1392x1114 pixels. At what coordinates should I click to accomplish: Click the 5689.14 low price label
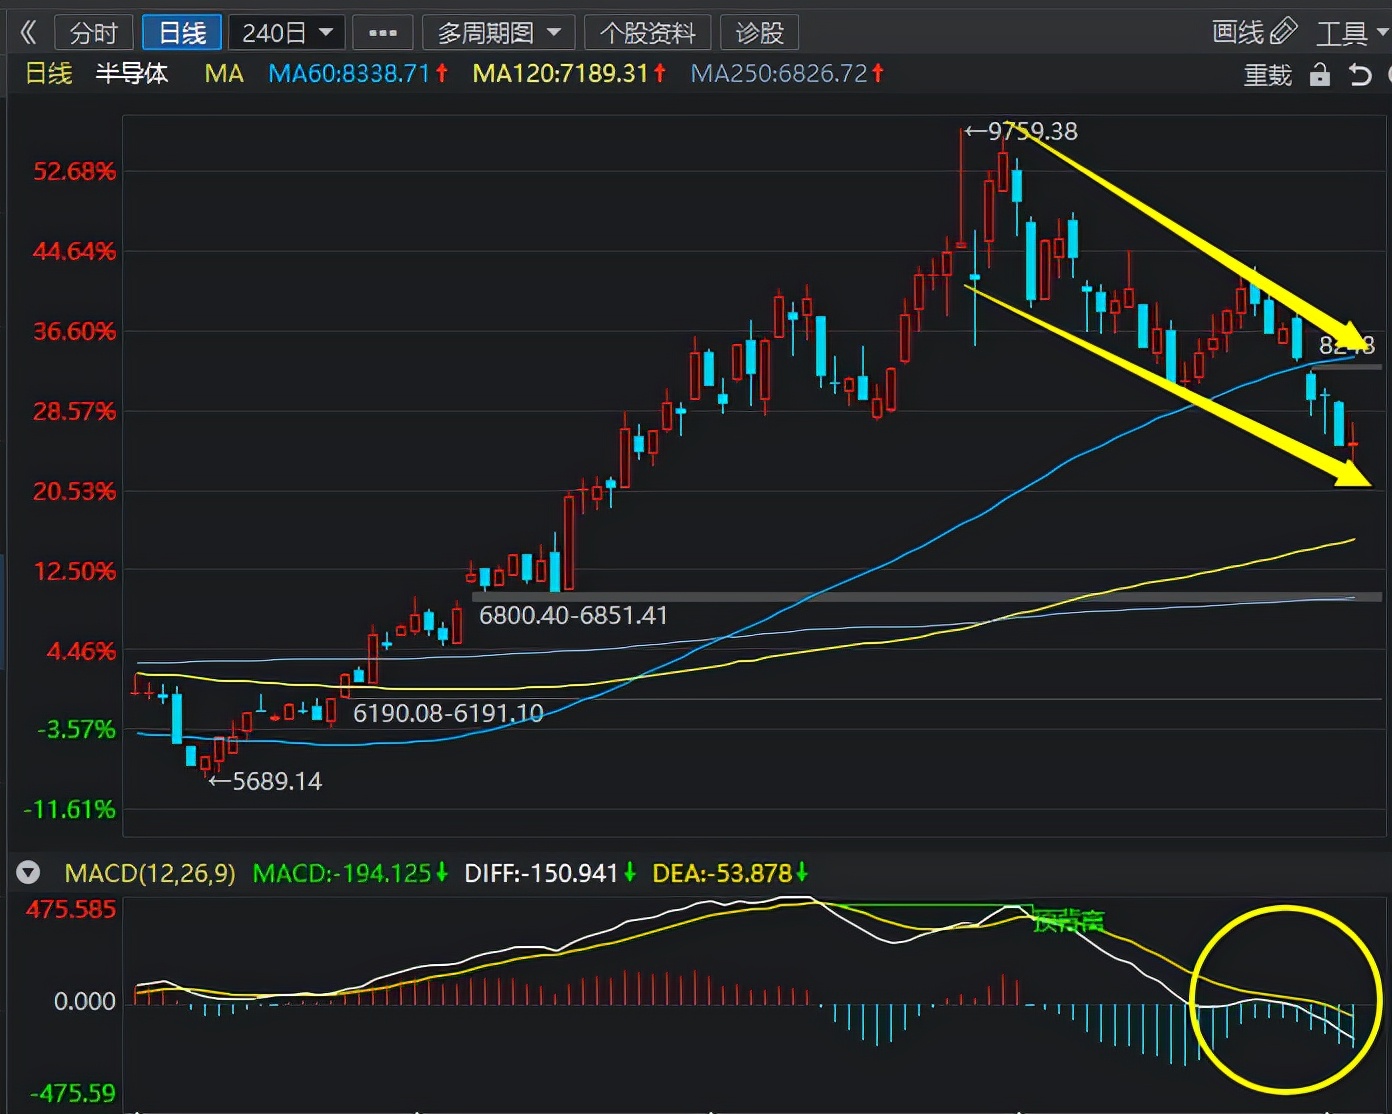(x=277, y=781)
